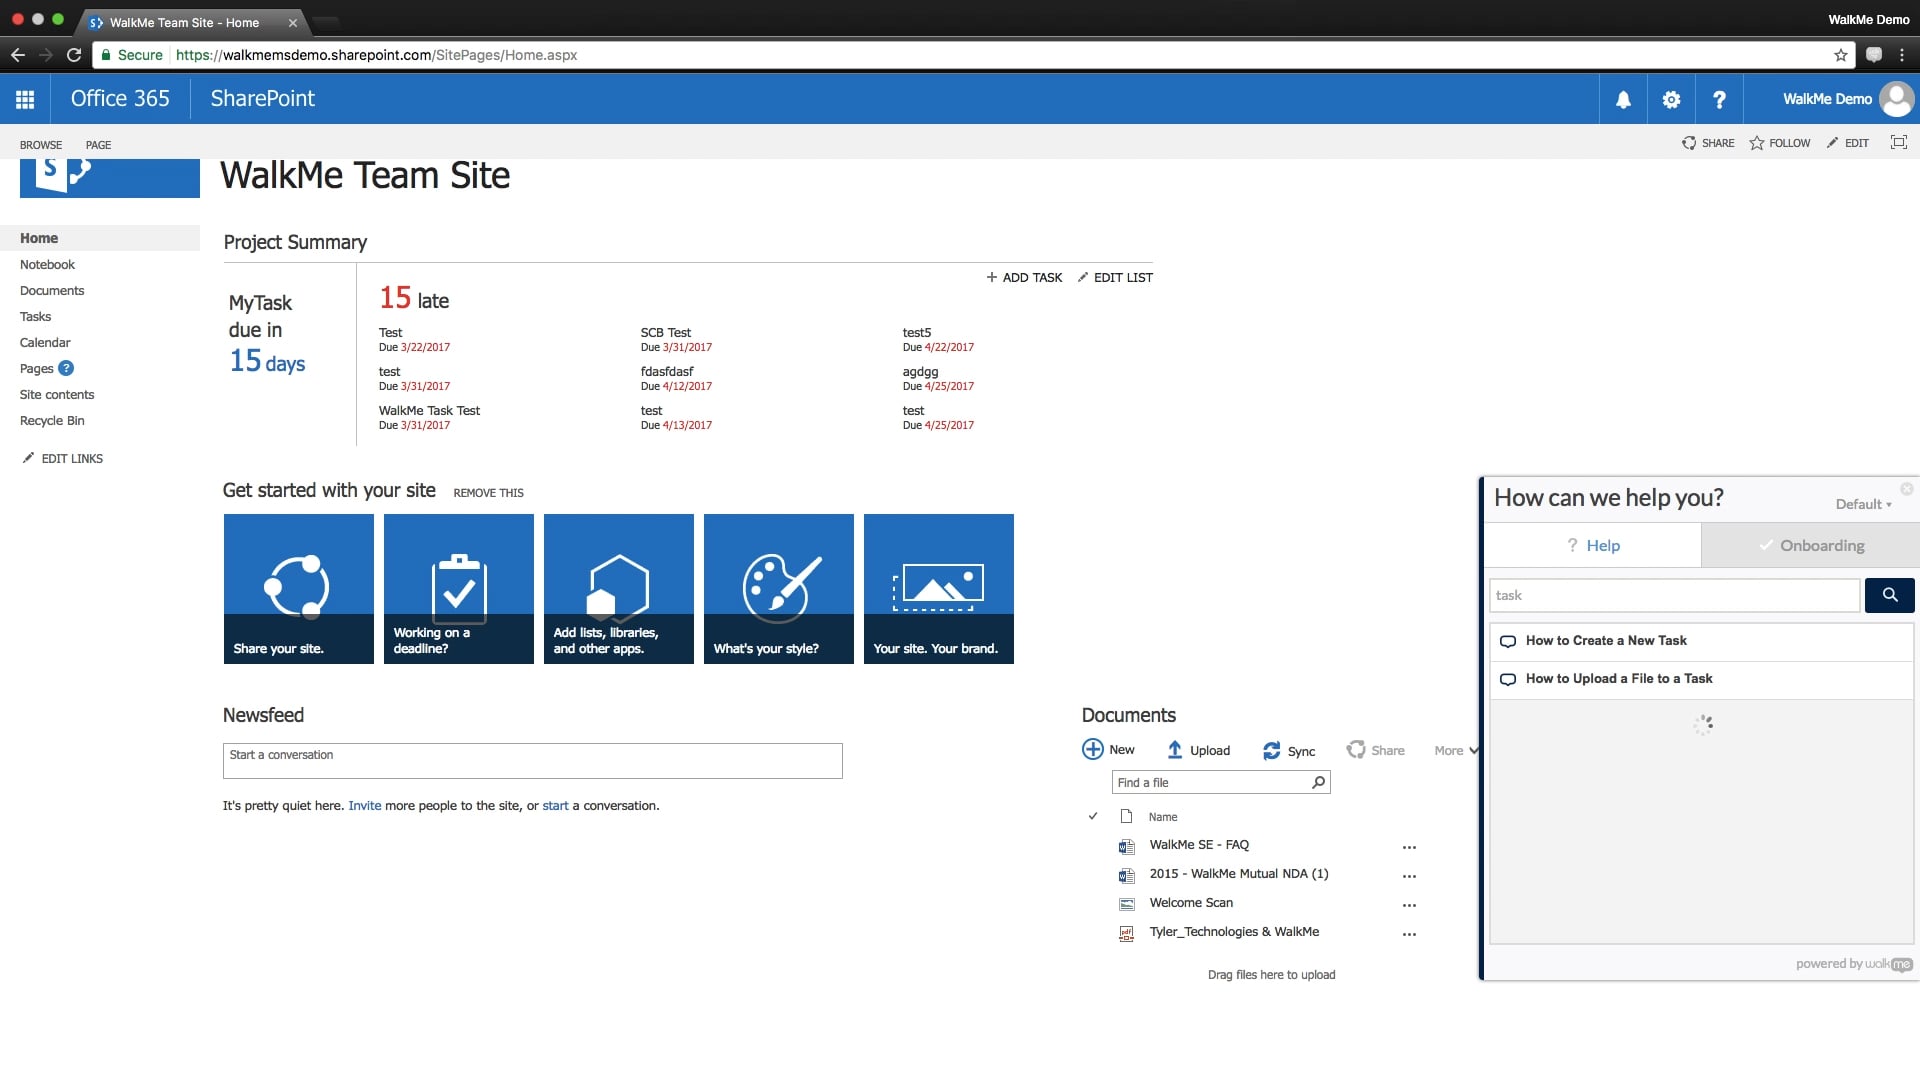Screen dimensions: 1920x1080
Task: Open the Default dropdown in WalkMe widget
Action: click(x=1863, y=505)
